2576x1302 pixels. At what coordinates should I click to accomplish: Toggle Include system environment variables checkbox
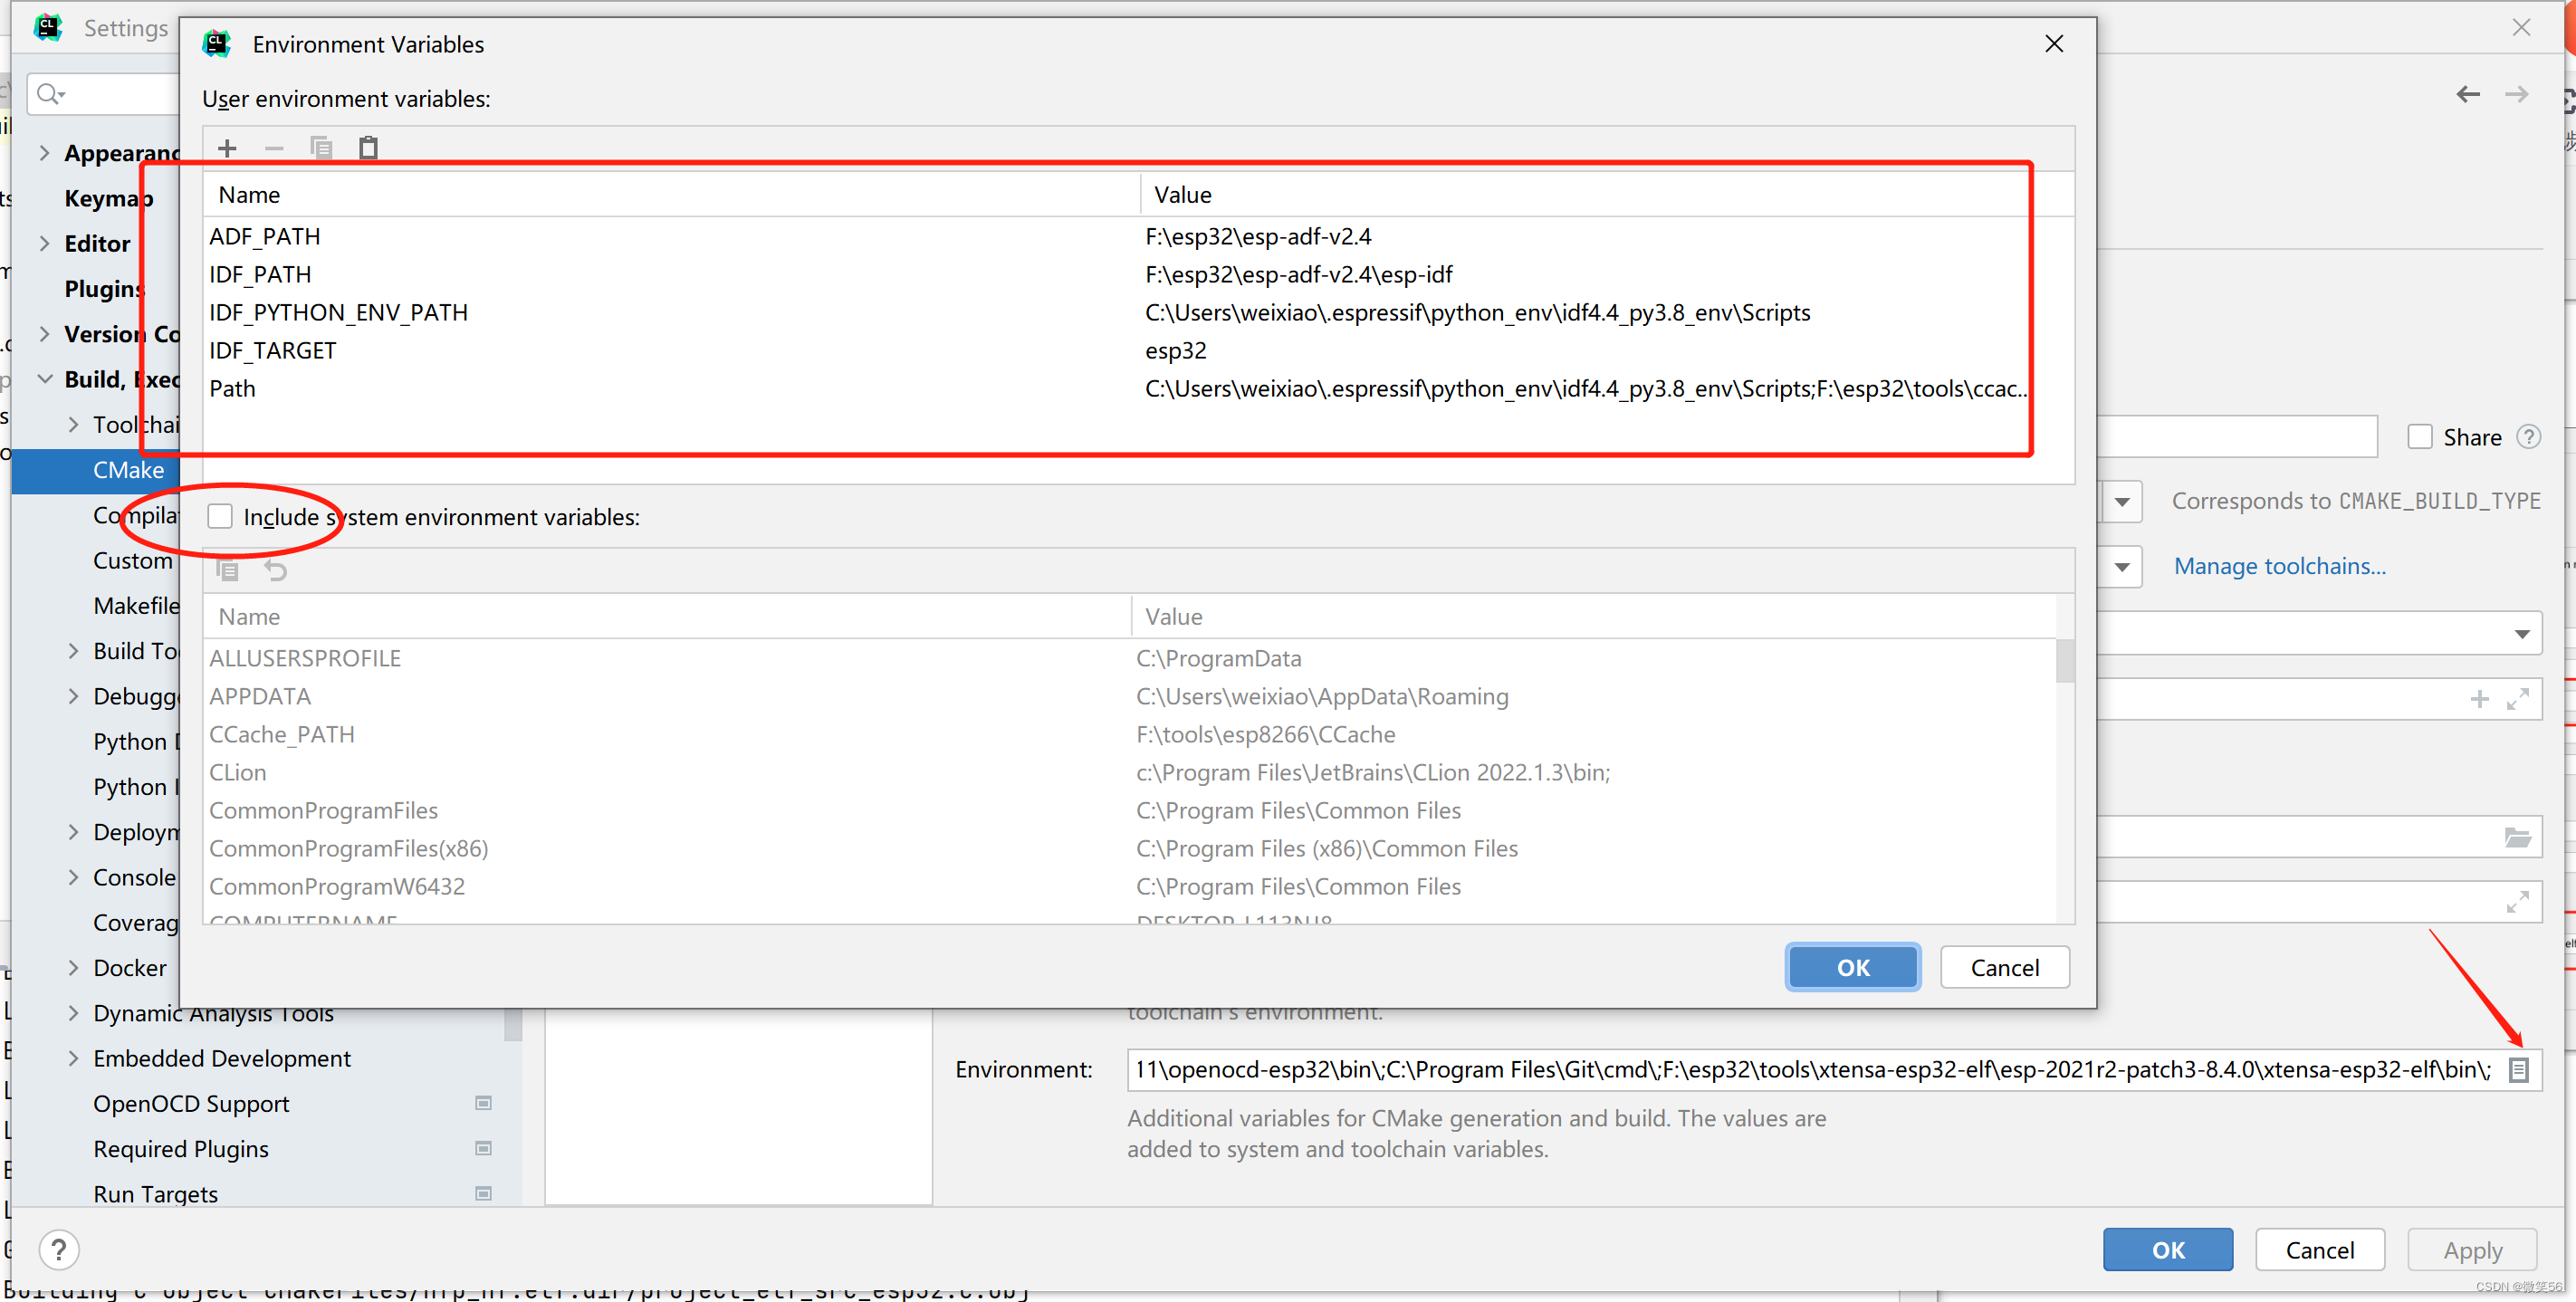220,516
